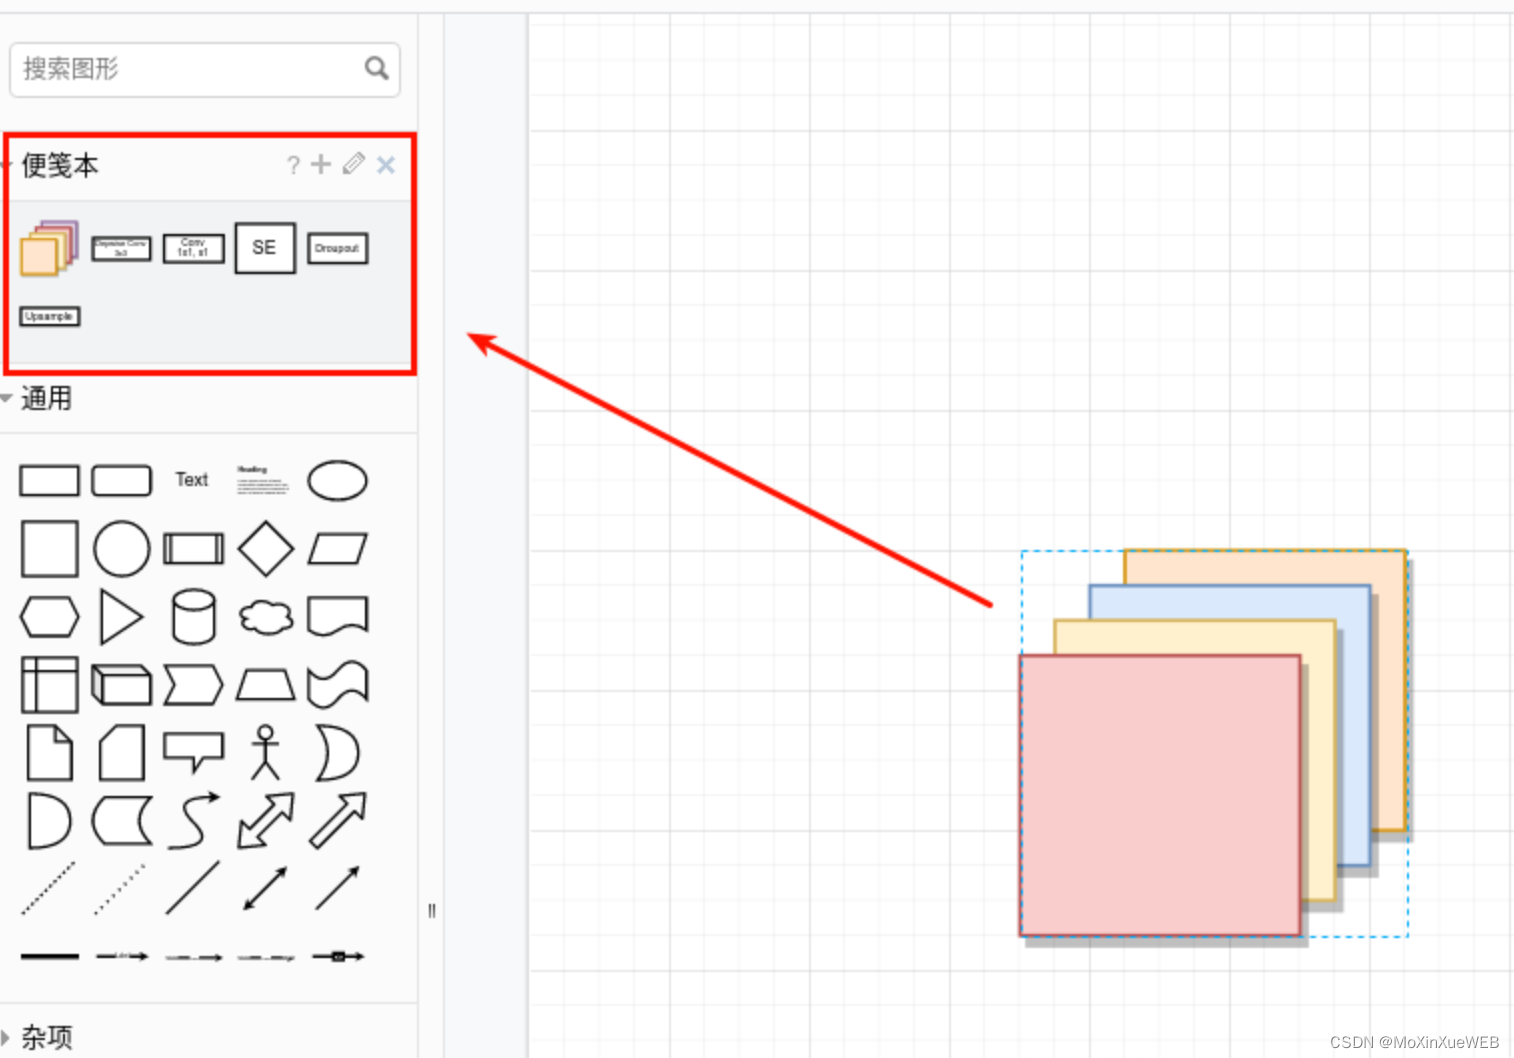Pick the Triangle shape
The image size is (1514, 1058).
point(121,617)
